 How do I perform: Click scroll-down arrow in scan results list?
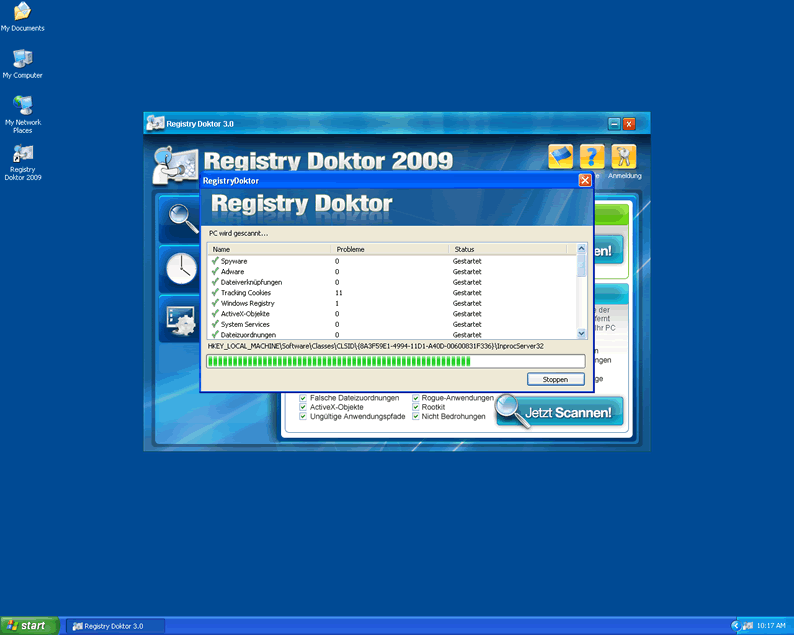tap(582, 333)
